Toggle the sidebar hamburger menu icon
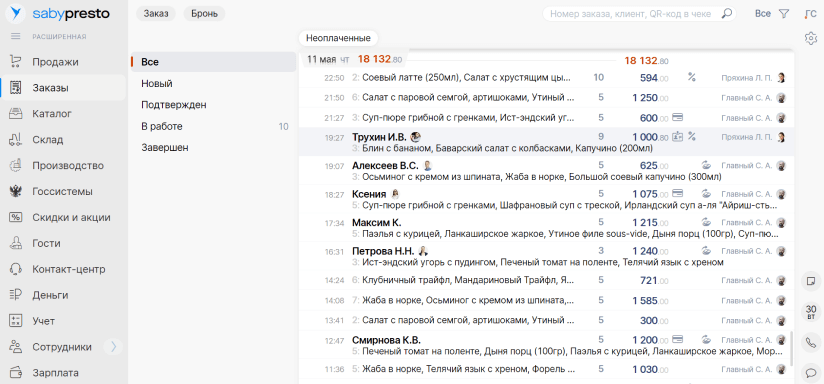The image size is (824, 384). [16, 37]
